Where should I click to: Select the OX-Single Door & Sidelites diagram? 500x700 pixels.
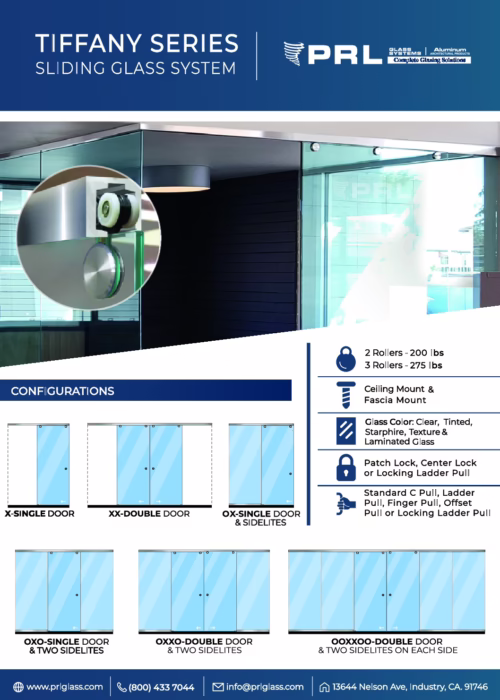click(261, 465)
